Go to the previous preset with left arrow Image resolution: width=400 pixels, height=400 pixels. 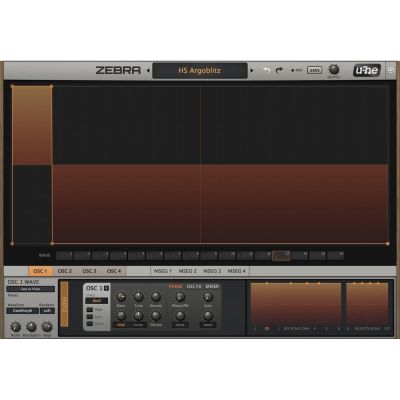[148, 70]
